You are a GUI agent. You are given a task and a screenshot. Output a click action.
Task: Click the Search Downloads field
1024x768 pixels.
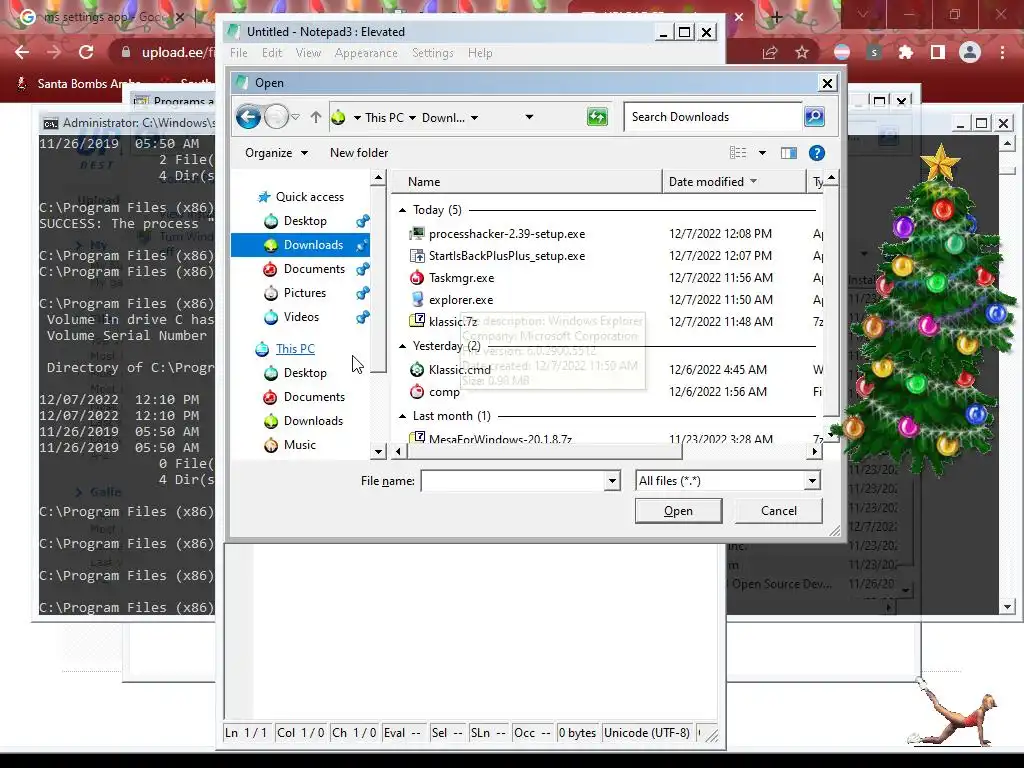(x=712, y=117)
